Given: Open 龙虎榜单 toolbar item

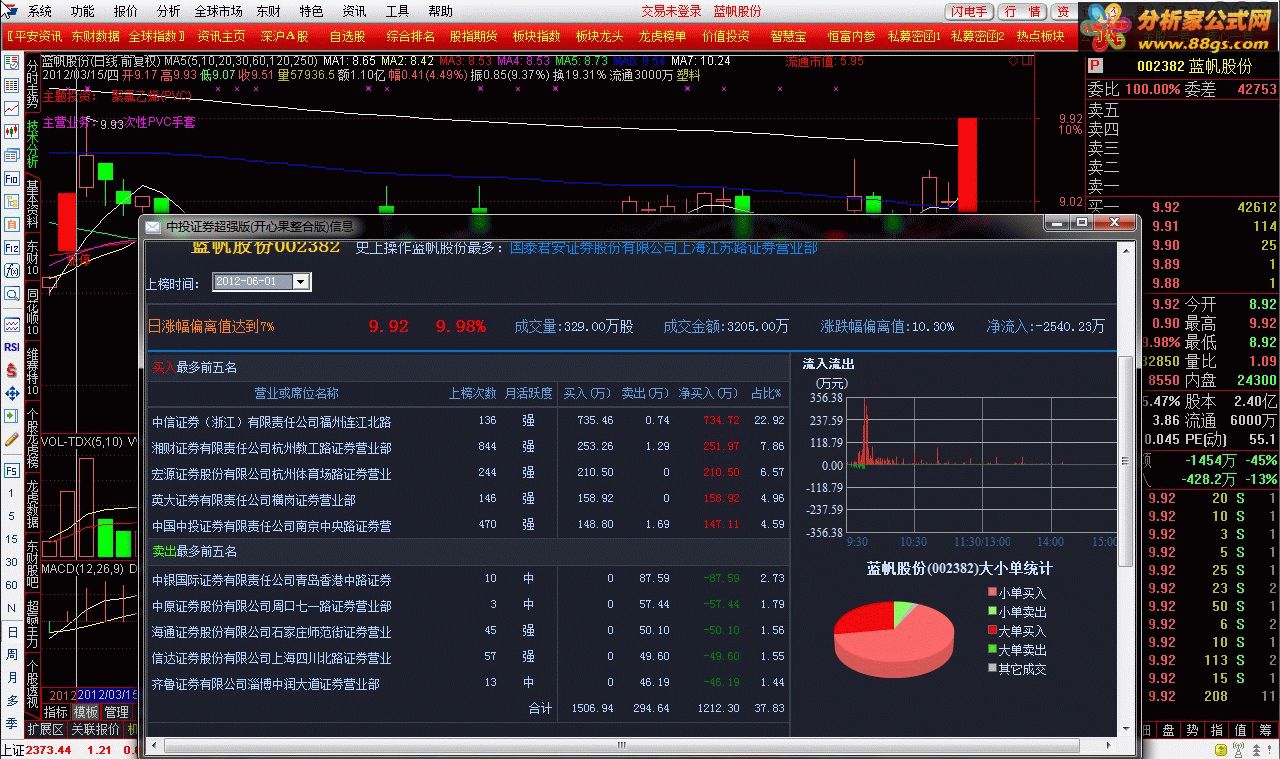Looking at the screenshot, I should pos(662,36).
